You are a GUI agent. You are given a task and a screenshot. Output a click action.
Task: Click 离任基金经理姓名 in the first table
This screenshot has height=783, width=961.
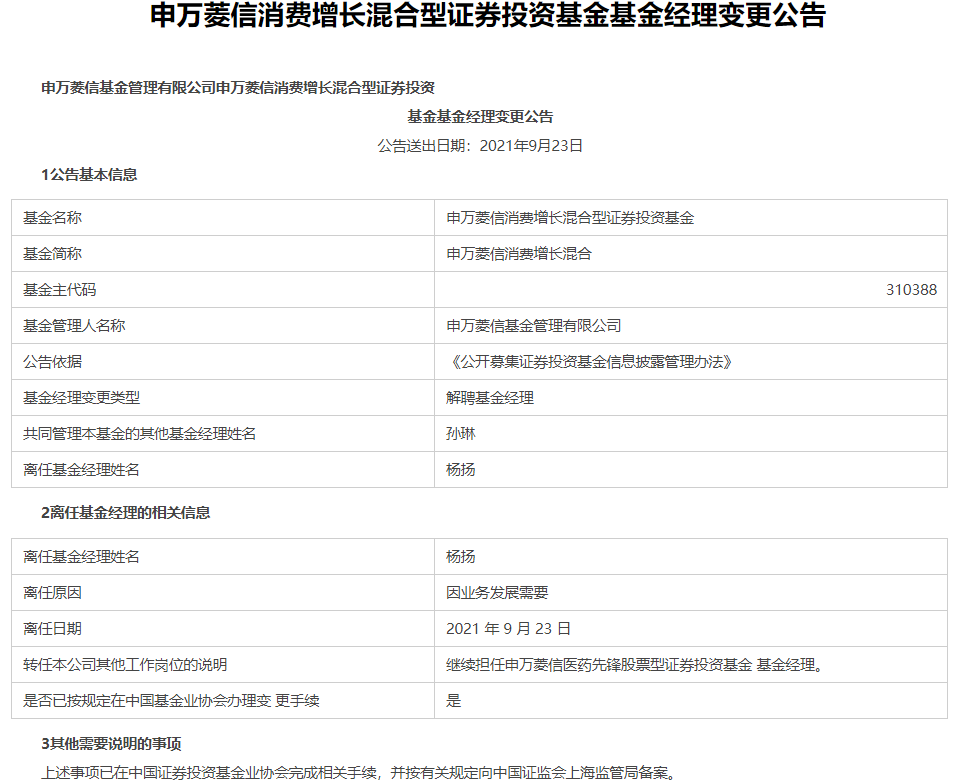[82, 470]
